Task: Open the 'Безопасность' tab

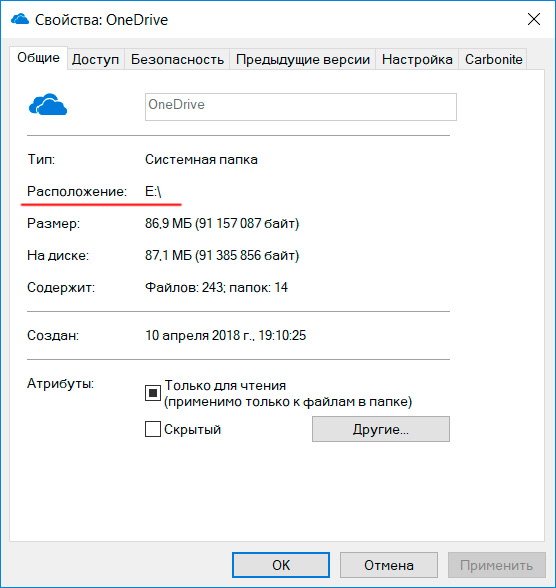Action: pos(177,59)
